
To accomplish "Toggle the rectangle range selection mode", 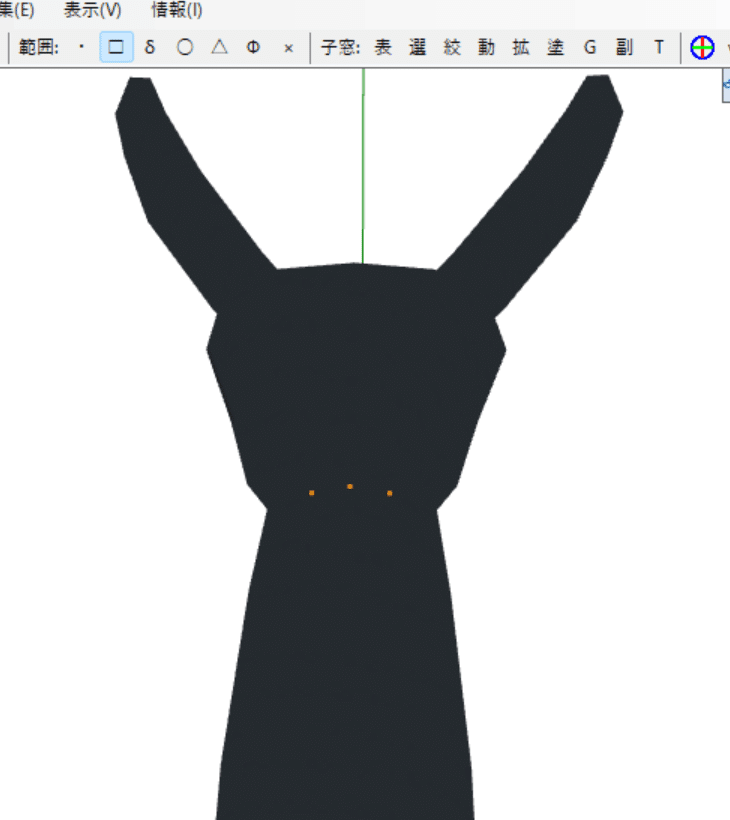I will coord(116,47).
